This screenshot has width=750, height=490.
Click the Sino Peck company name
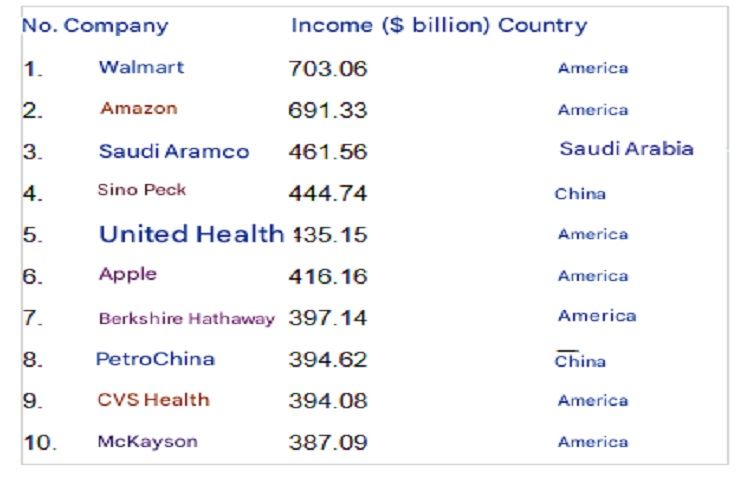click(x=141, y=190)
